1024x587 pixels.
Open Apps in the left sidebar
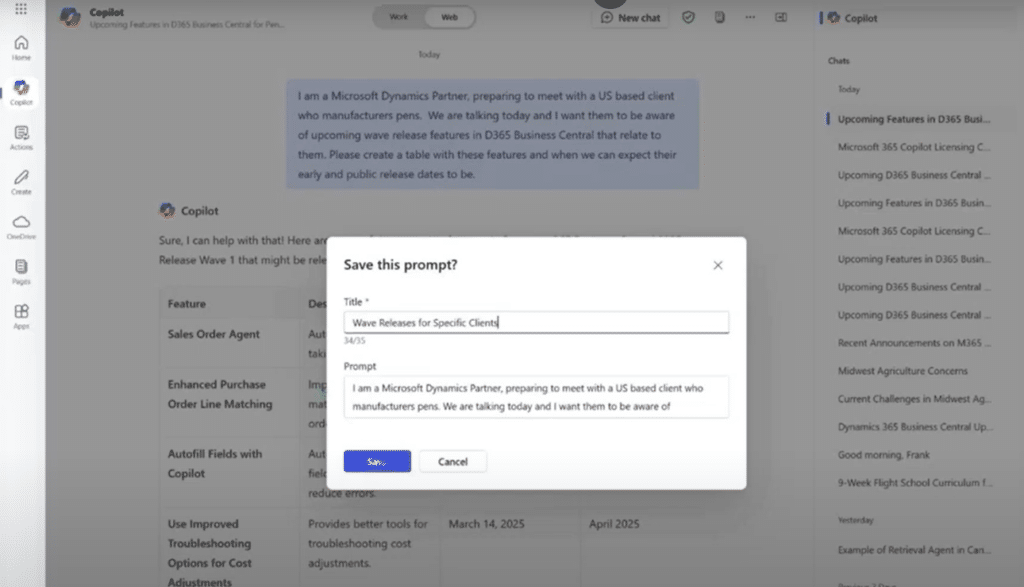tap(21, 316)
